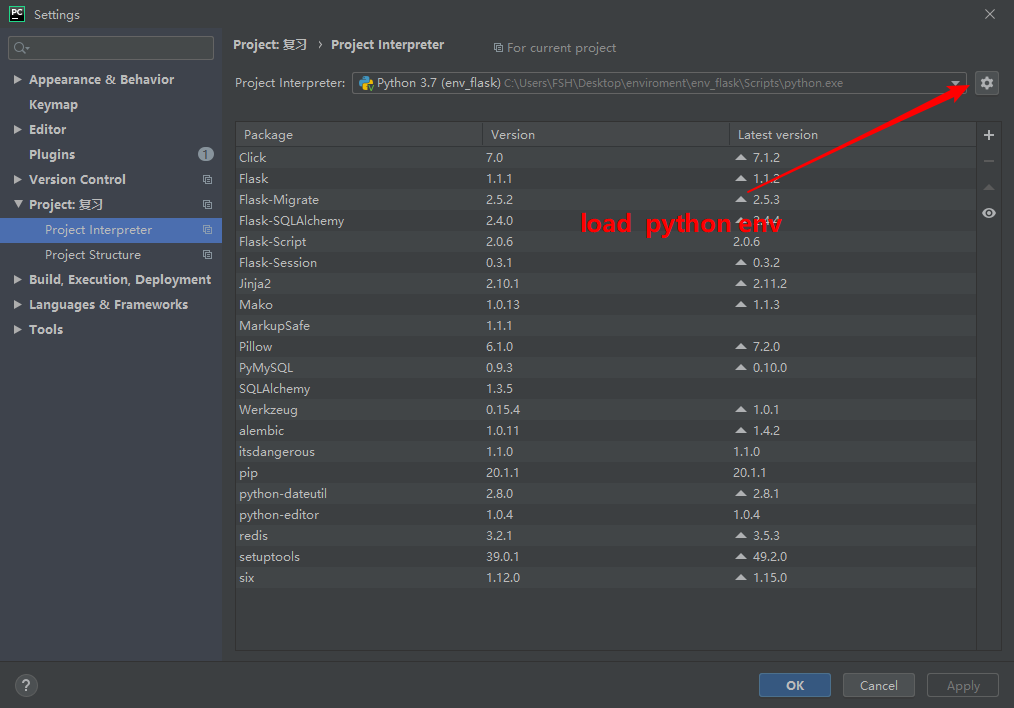
Task: Select the MarkupSafe package row
Action: point(605,325)
